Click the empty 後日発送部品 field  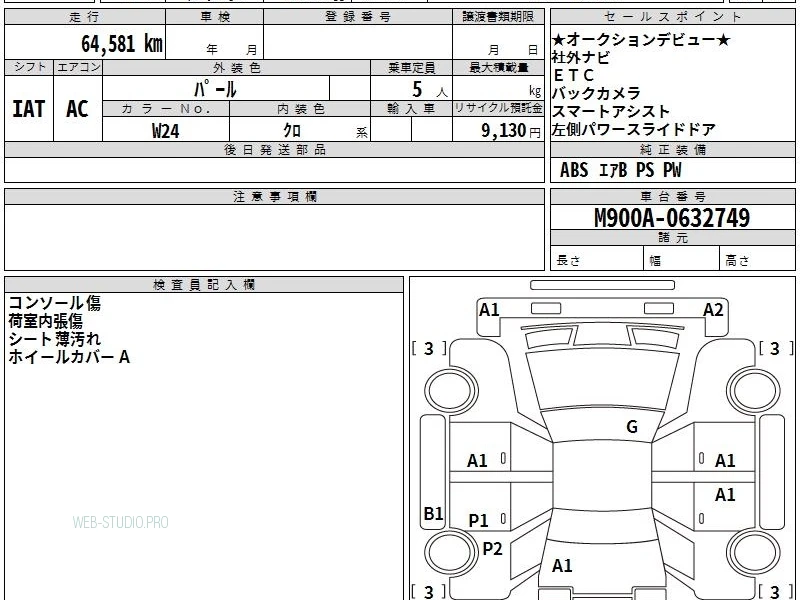[274, 170]
